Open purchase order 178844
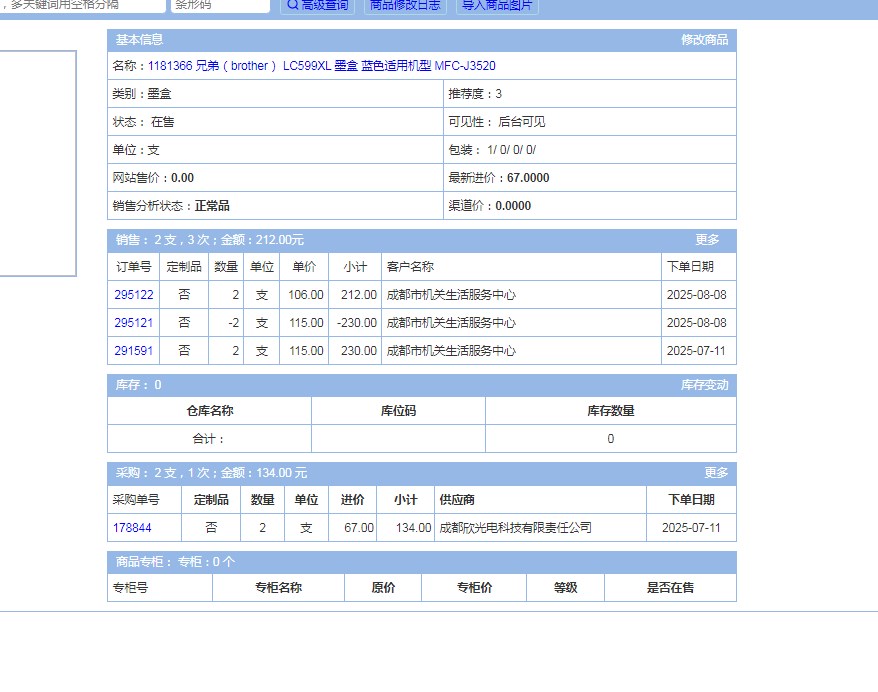The width and height of the screenshot is (878, 692). (132, 528)
